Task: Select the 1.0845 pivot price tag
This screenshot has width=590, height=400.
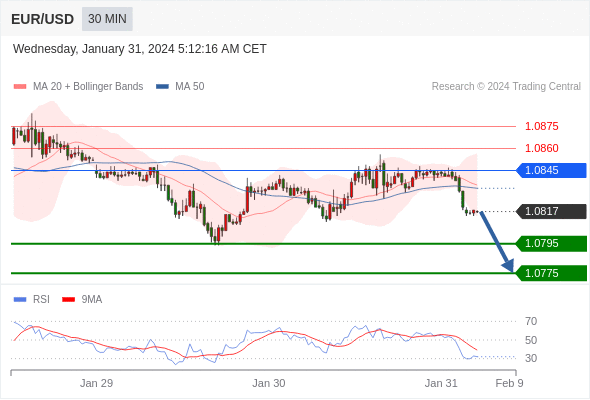Action: pyautogui.click(x=551, y=170)
